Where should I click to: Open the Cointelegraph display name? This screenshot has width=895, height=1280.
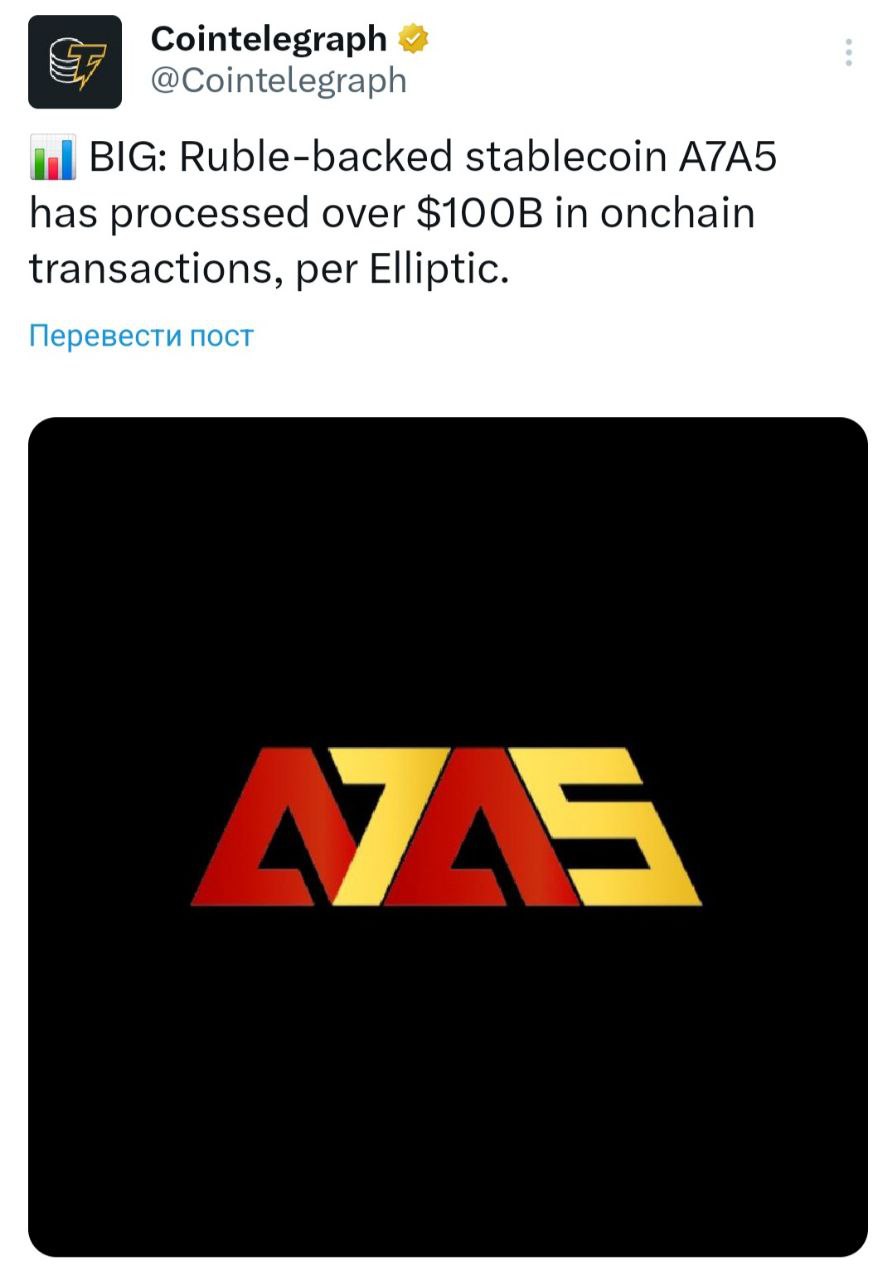267,38
